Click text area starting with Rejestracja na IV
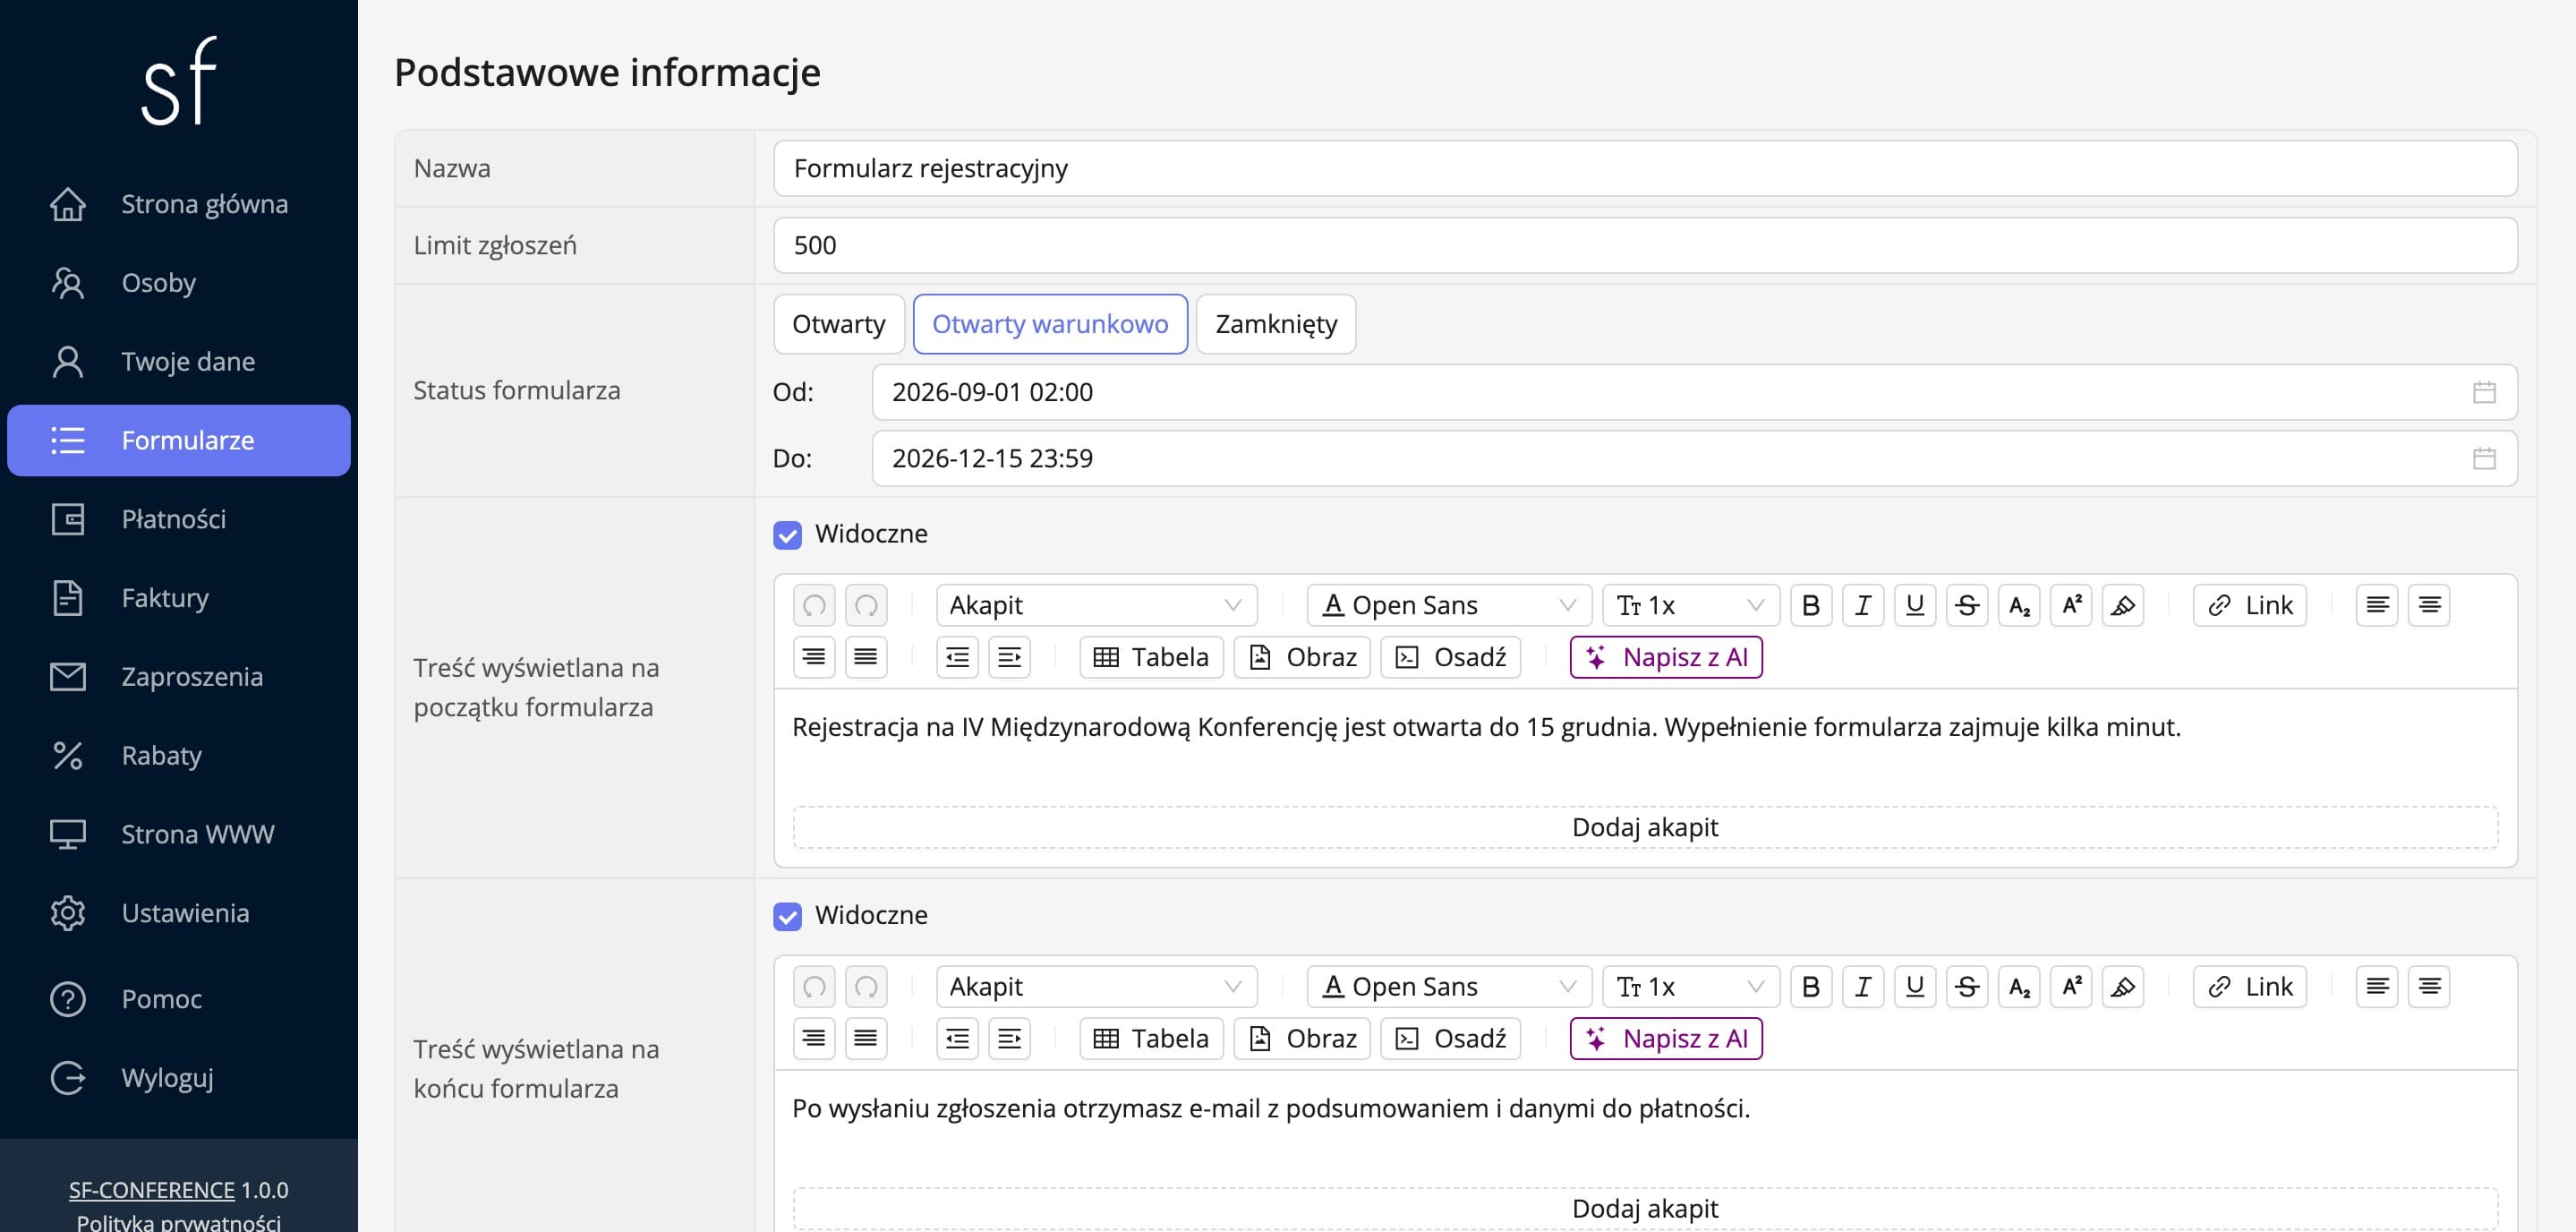Viewport: 2576px width, 1232px height. click(x=1645, y=727)
